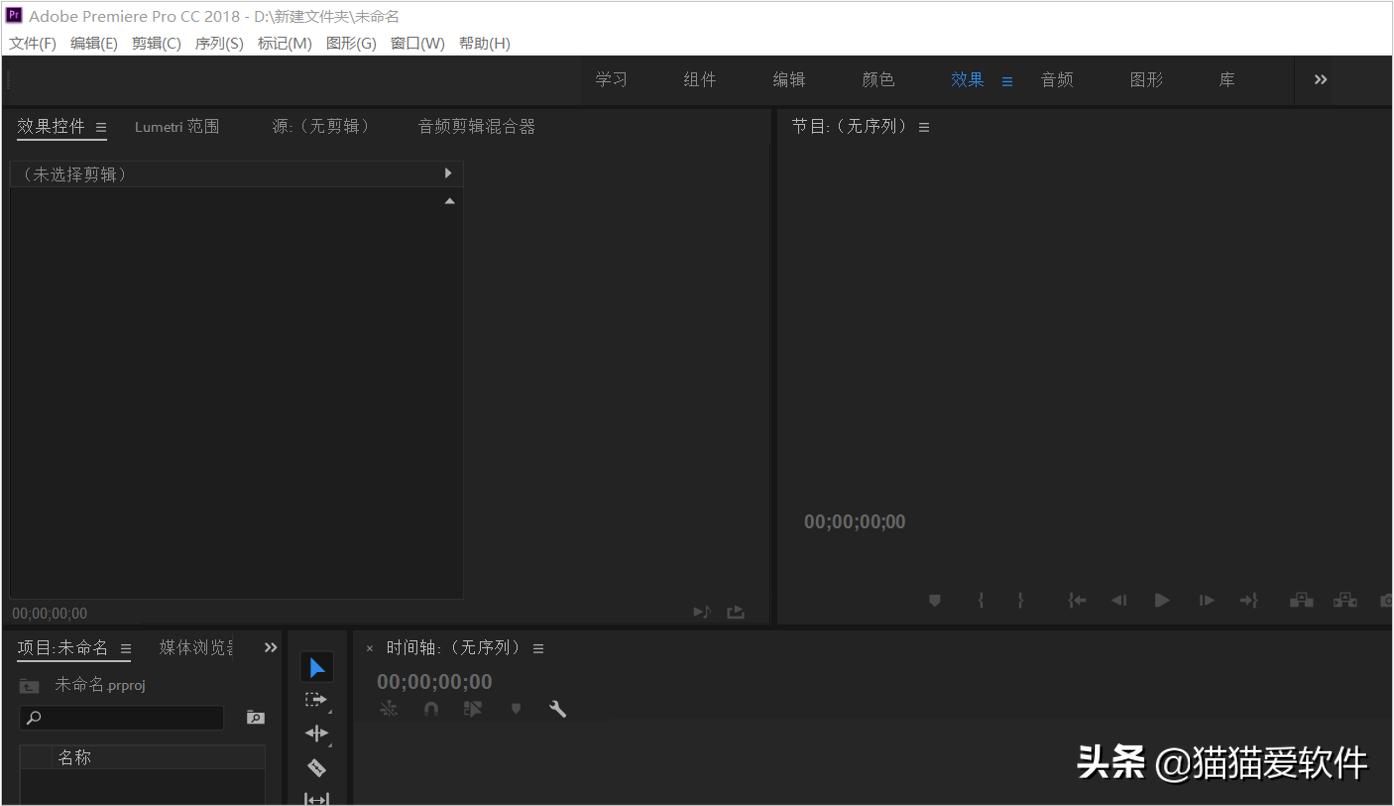Viewport: 1394px width, 806px height.
Task: Open the 序列(S) menu
Action: point(218,43)
